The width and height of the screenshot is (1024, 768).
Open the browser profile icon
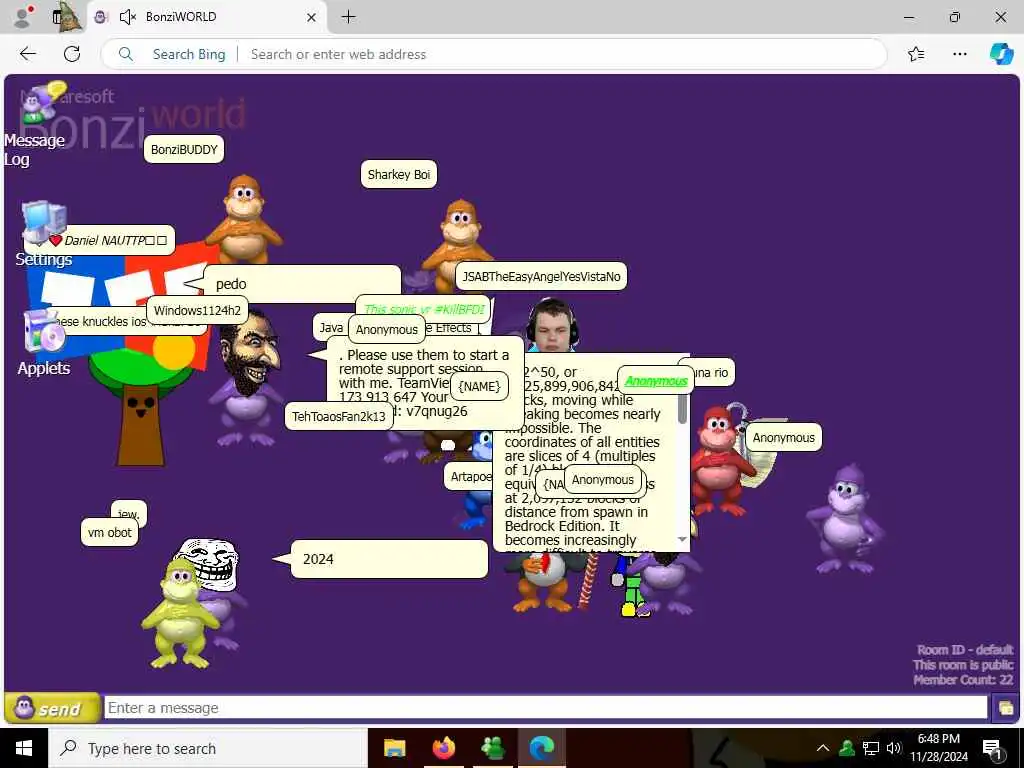click(x=23, y=17)
